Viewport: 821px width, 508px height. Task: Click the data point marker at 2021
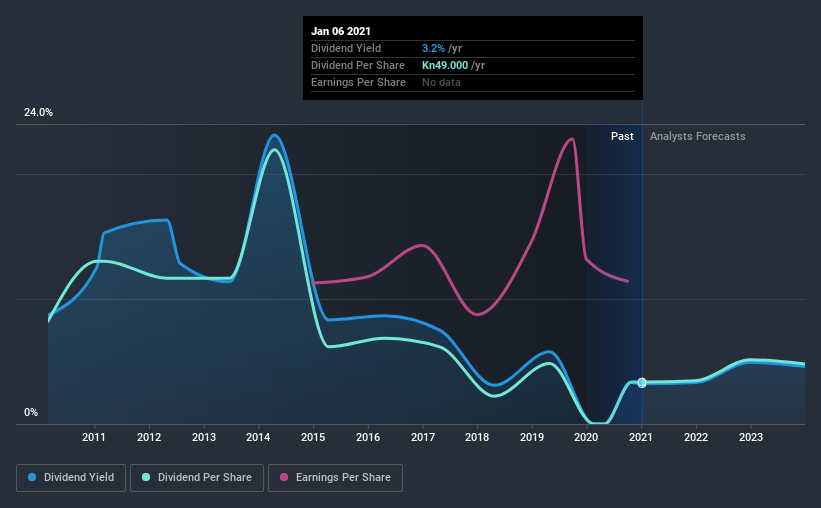tap(642, 383)
